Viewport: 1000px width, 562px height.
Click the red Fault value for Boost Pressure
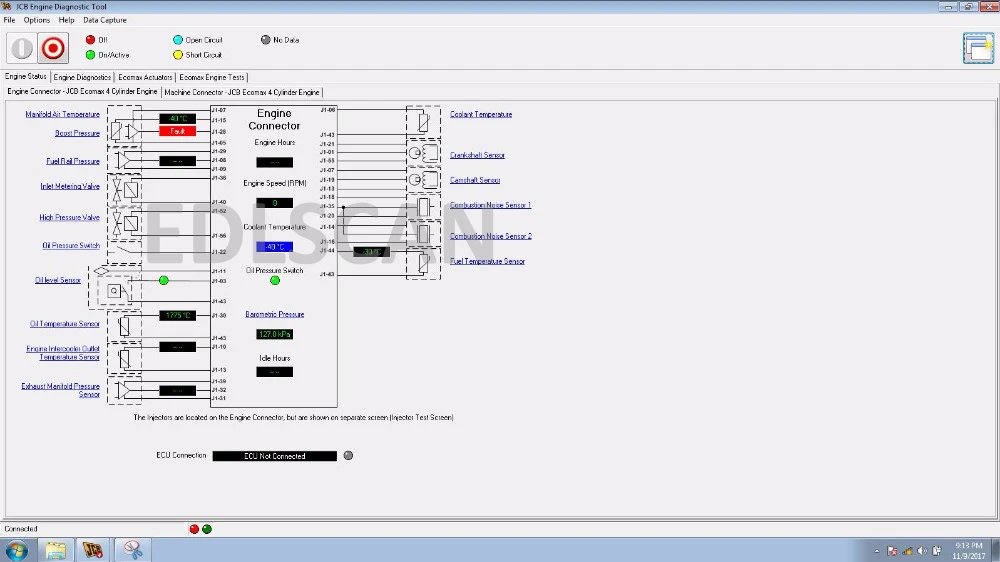pos(178,131)
